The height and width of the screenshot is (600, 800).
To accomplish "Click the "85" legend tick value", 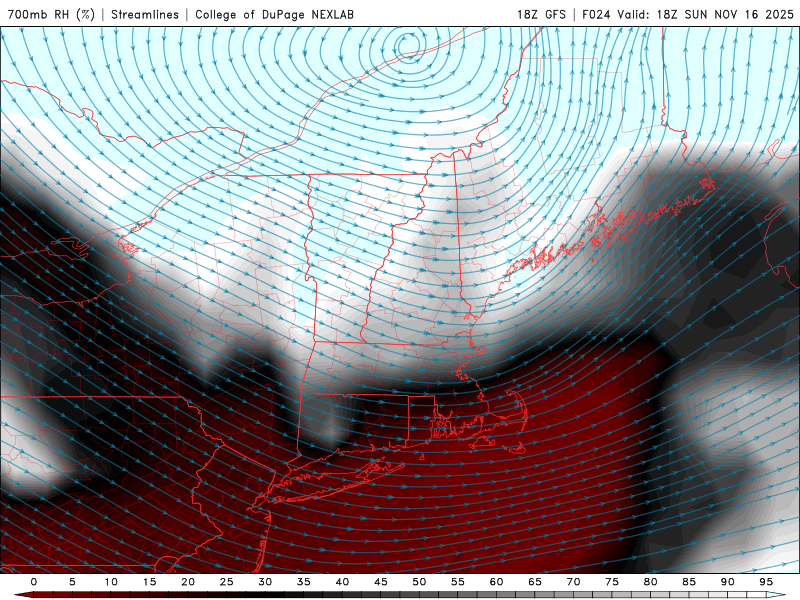I will [689, 582].
